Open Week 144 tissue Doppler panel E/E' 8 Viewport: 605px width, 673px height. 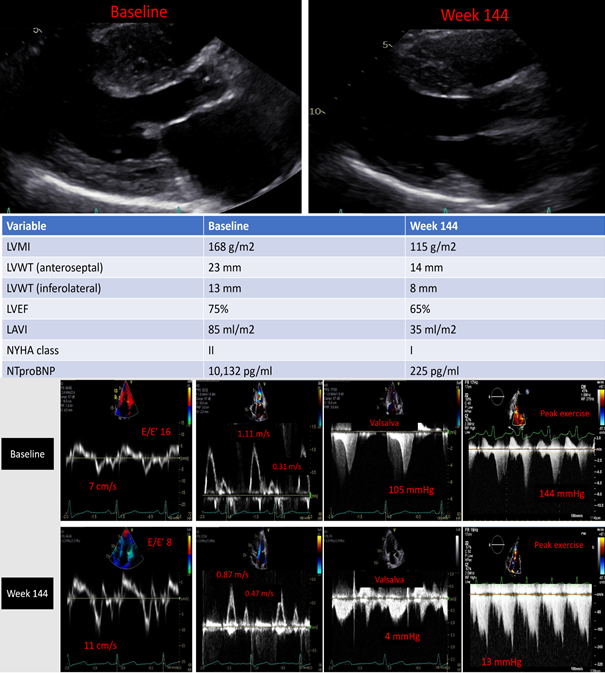click(x=126, y=596)
